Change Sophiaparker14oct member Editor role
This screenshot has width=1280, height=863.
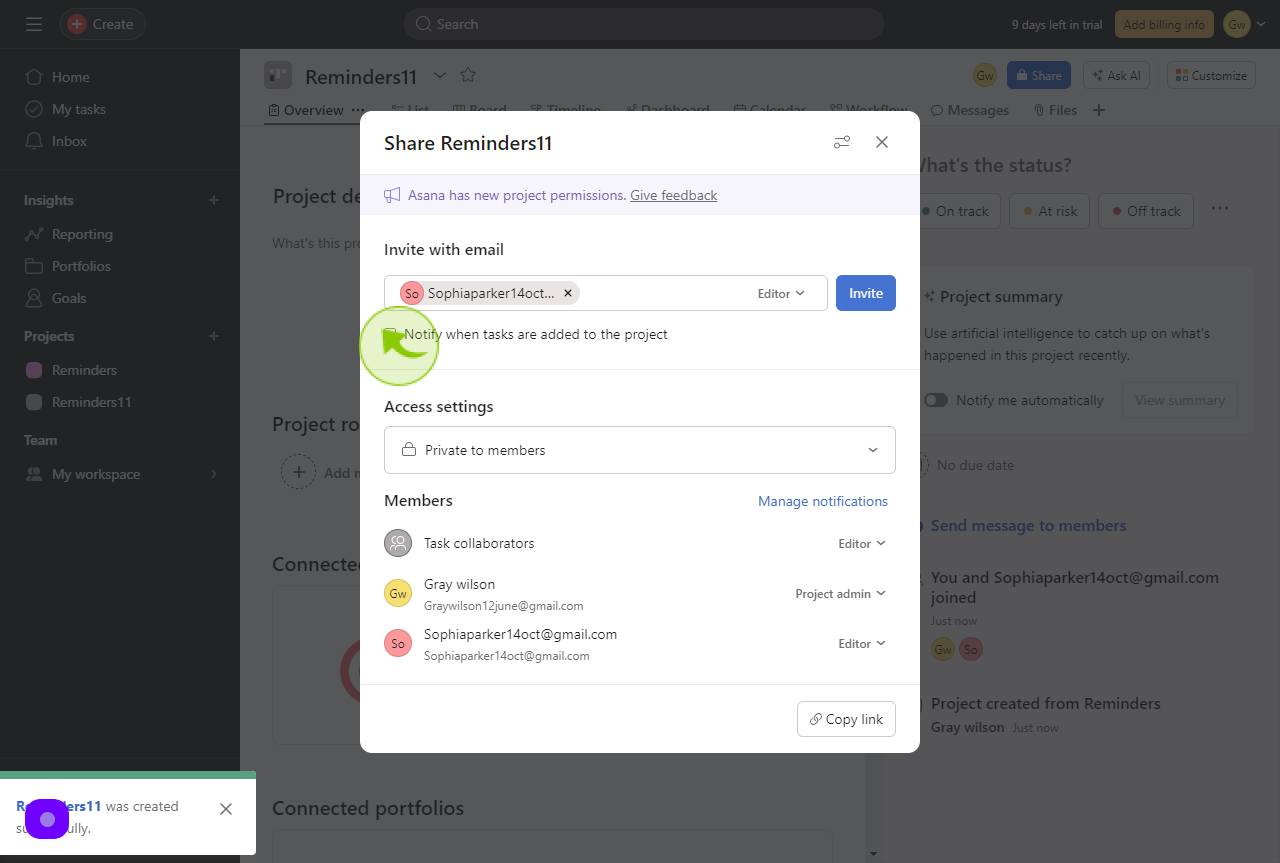coord(862,643)
